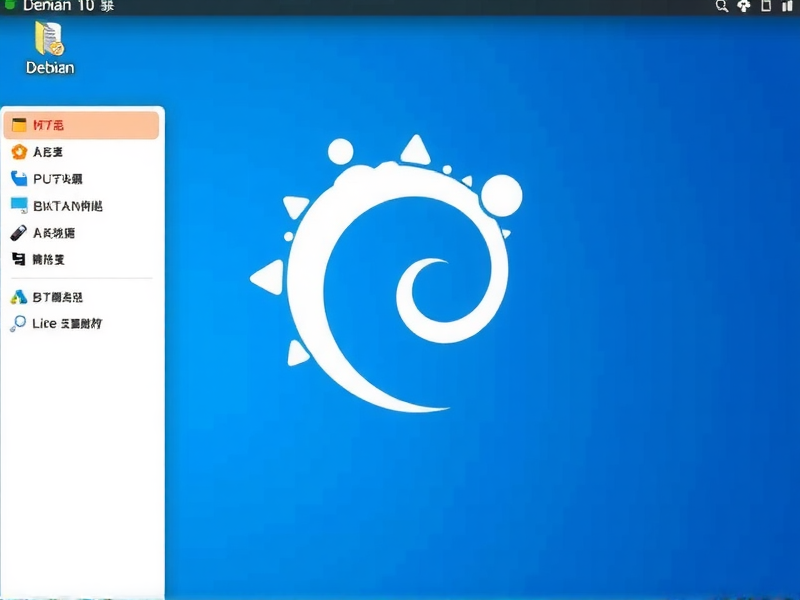This screenshot has width=800, height=600.
Task: Select the keyboard icon entry in the sidebar
Action: (x=19, y=260)
